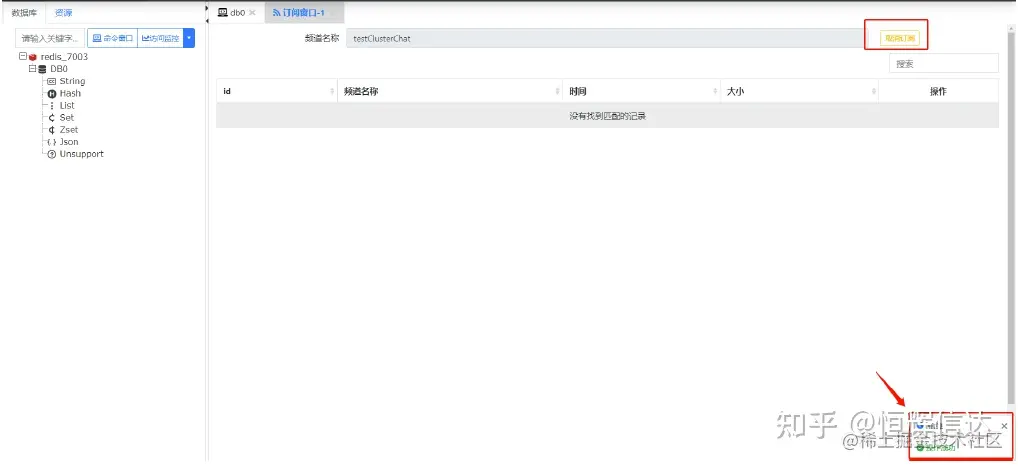Select the 订阅窗口-1 tab
The image size is (1018, 466).
coord(304,12)
